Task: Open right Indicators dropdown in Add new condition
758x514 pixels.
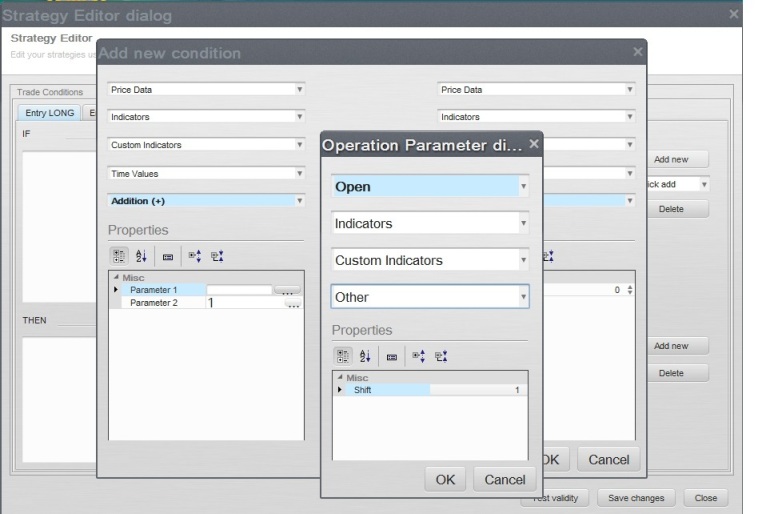Action: [629, 117]
